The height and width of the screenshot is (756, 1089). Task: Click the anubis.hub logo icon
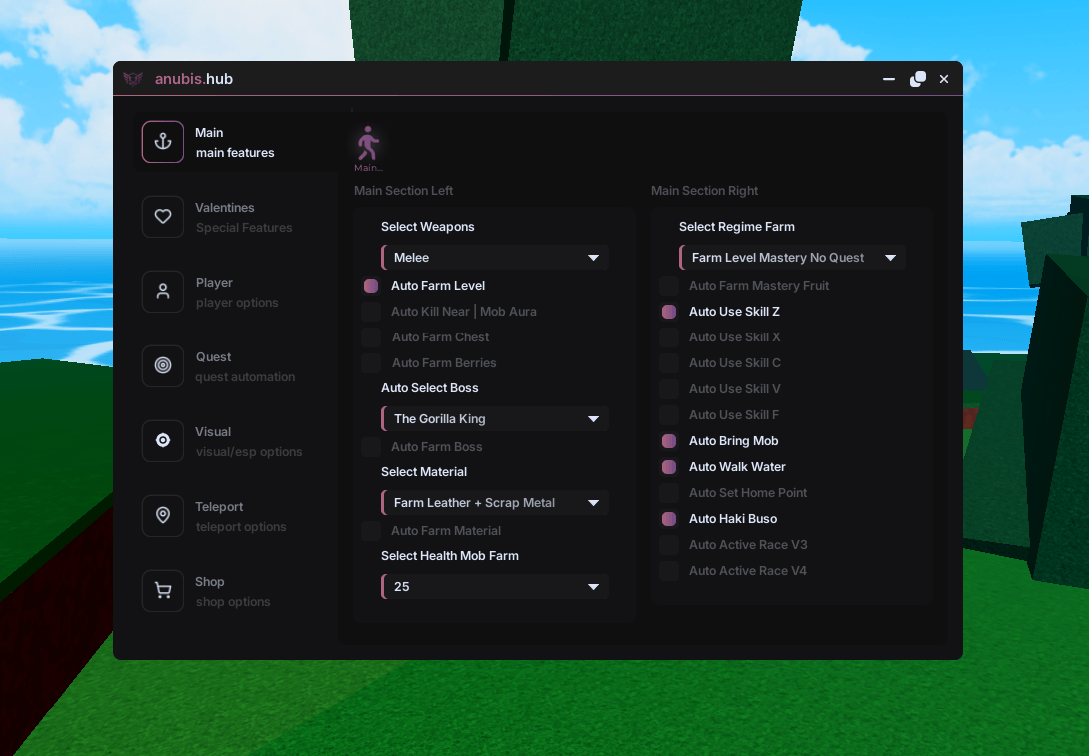[133, 78]
